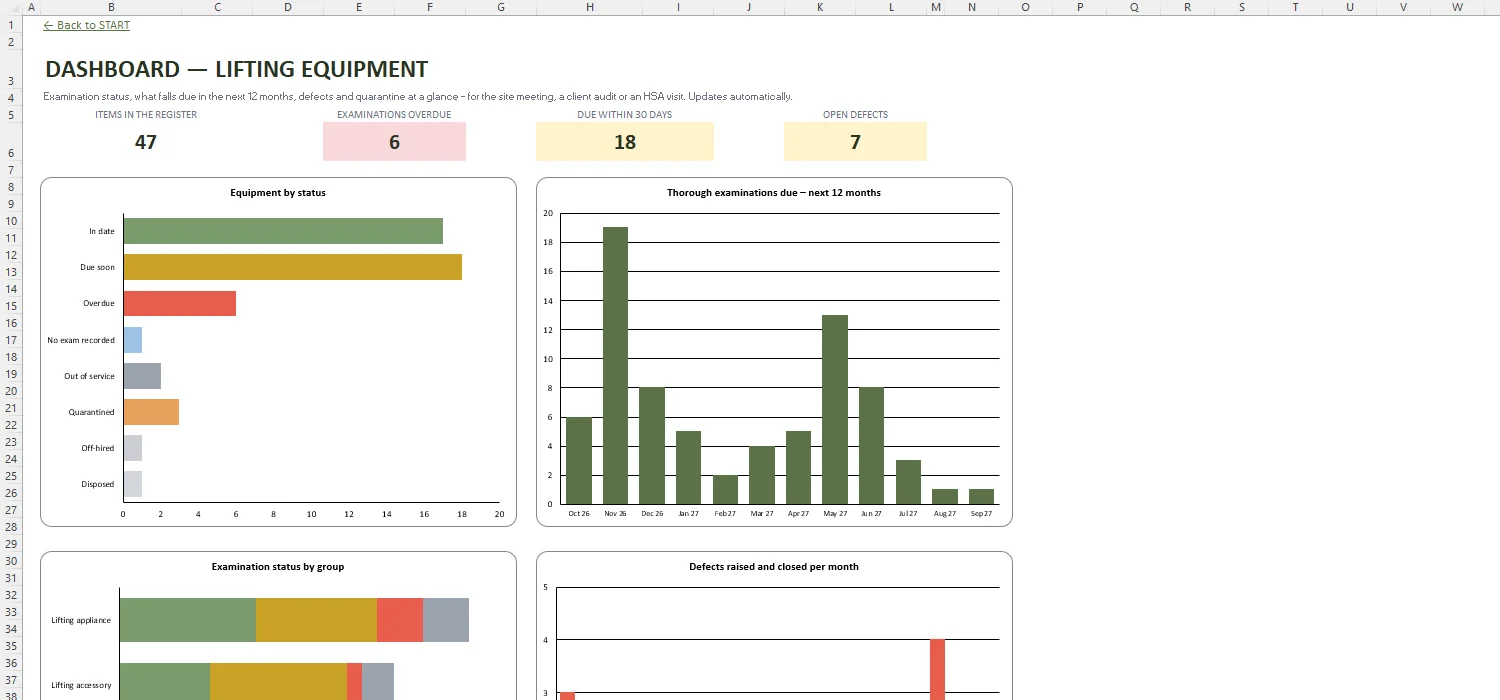Select column E header
1500x700 pixels.
[359, 7]
